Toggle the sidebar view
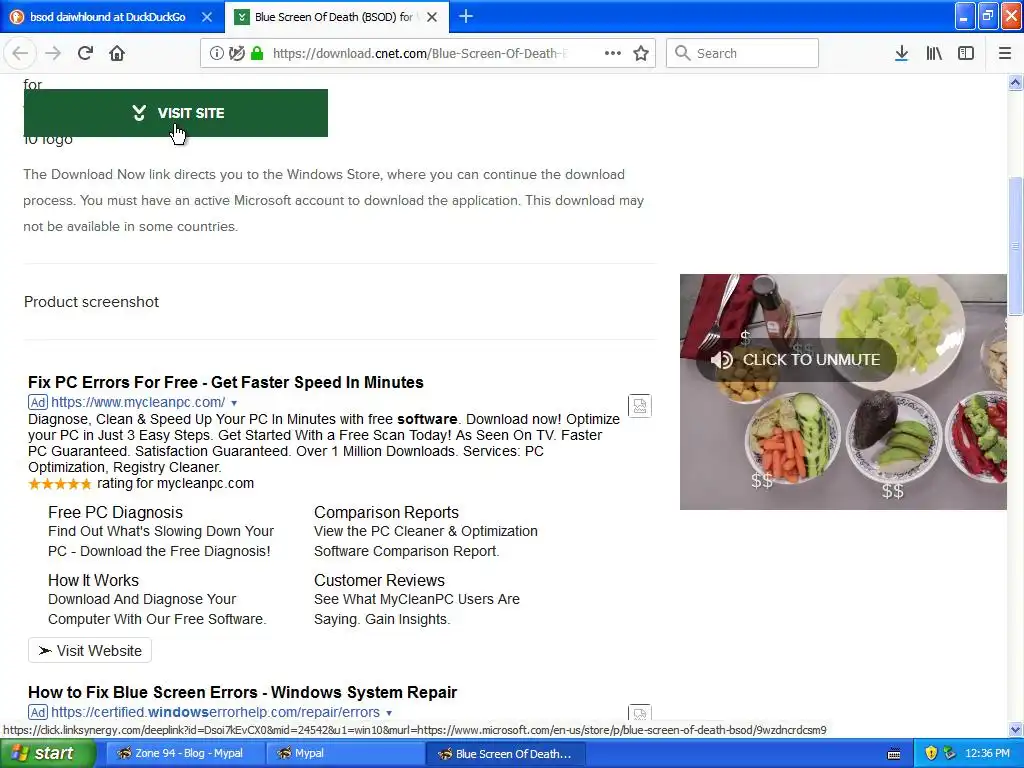 coord(966,53)
